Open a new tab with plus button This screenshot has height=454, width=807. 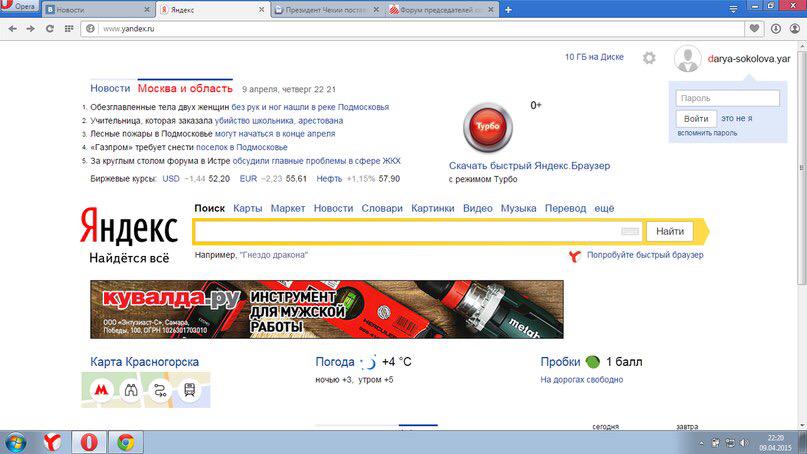click(x=508, y=10)
